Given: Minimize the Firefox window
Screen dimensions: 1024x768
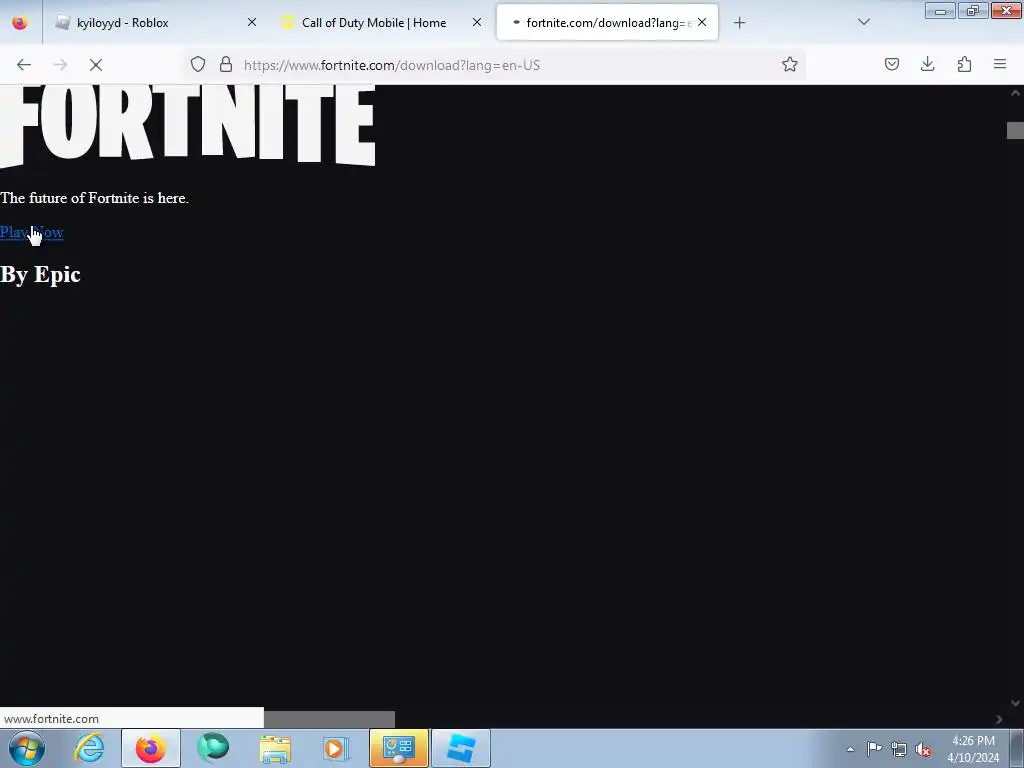Looking at the screenshot, I should point(940,10).
